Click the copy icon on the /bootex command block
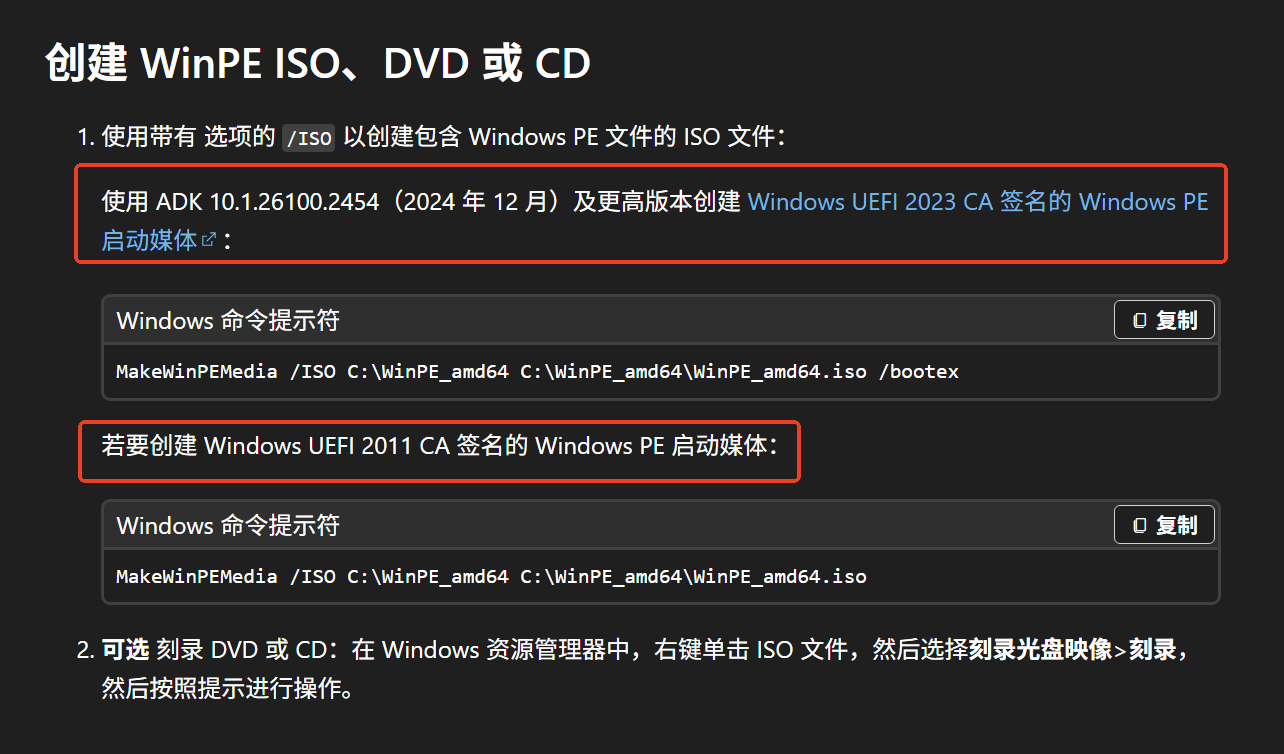 [1139, 321]
